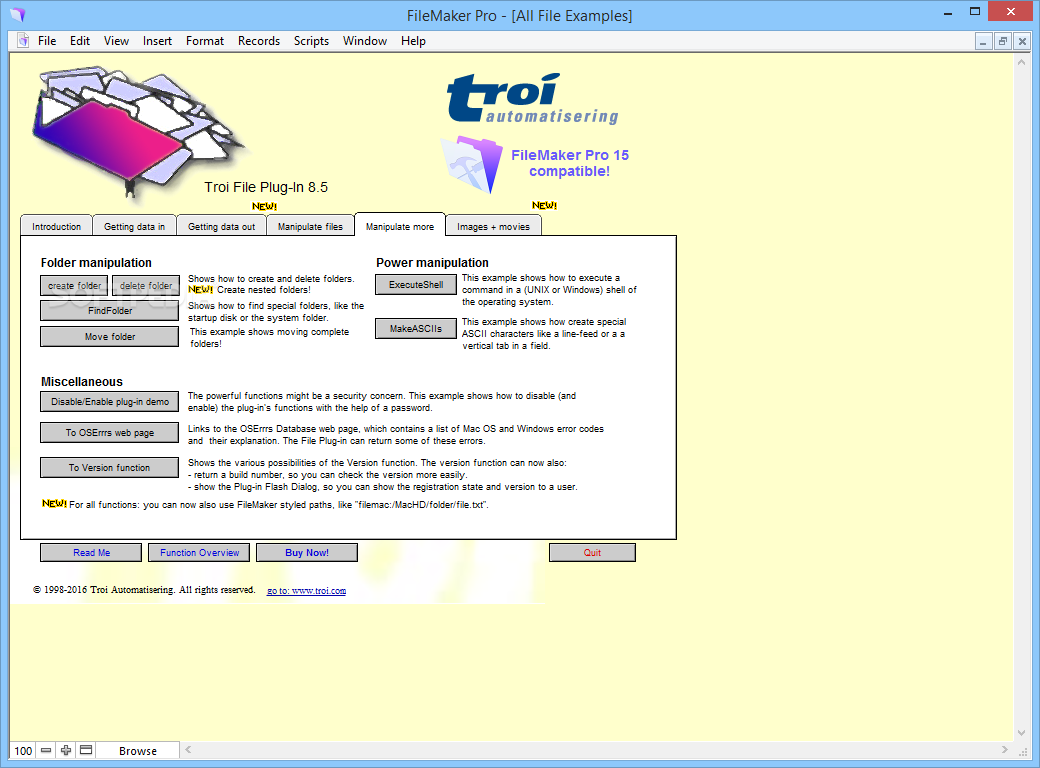This screenshot has width=1040, height=768.
Task: Open the Window menu
Action: click(x=365, y=40)
